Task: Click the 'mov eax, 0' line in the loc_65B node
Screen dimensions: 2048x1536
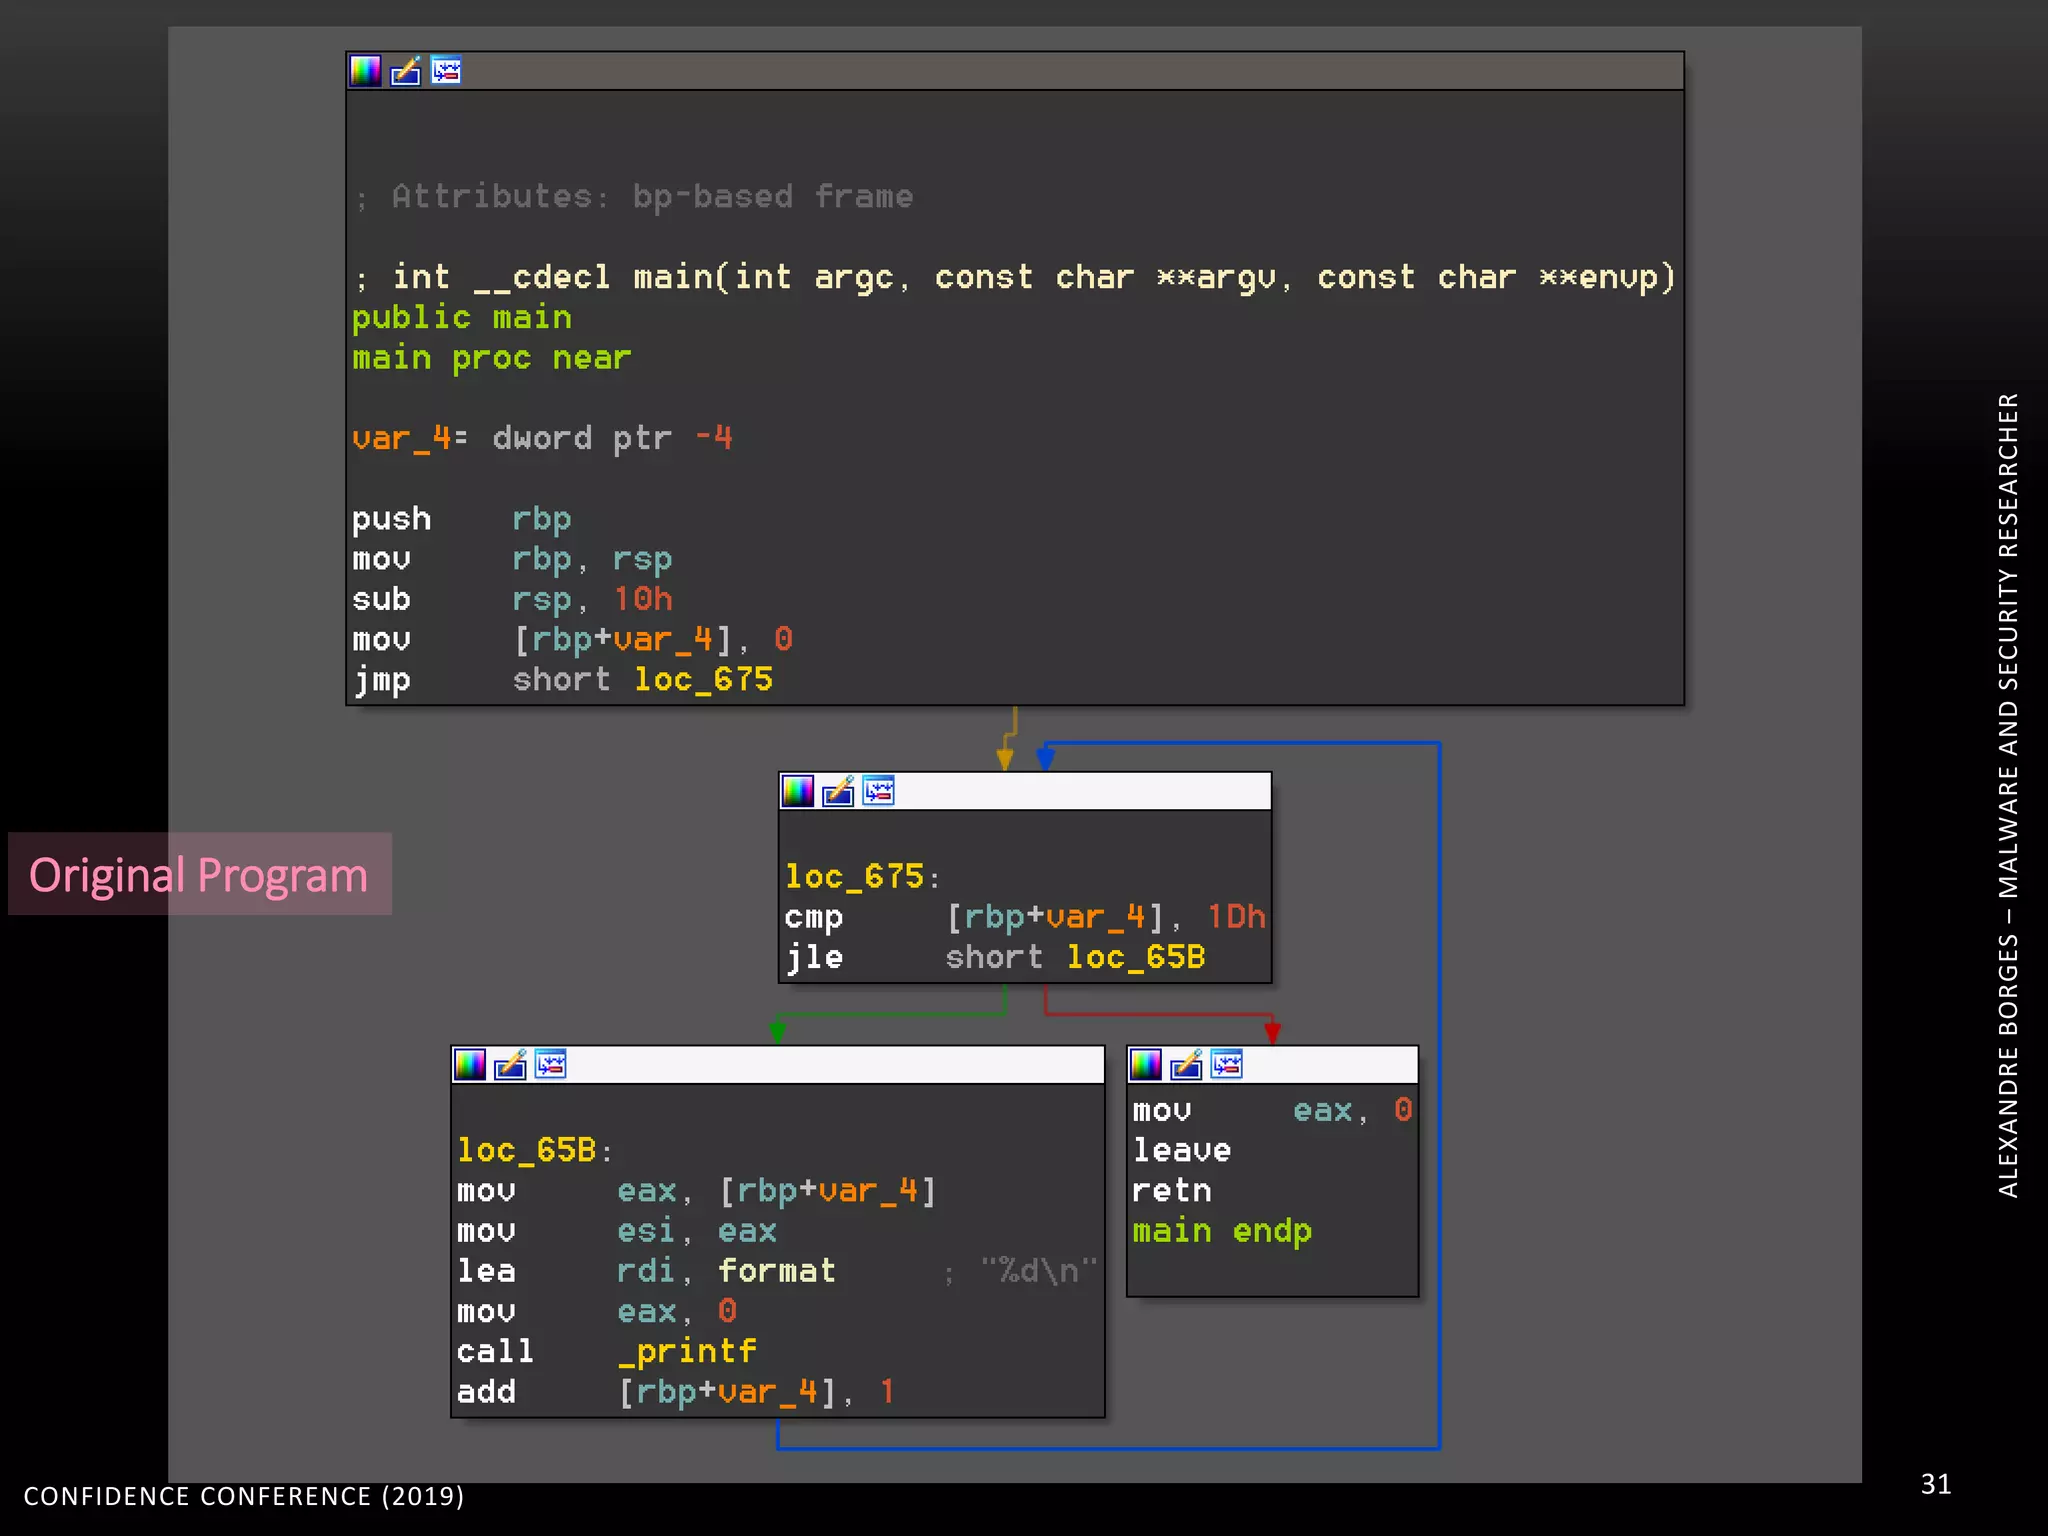Action: [x=597, y=1311]
